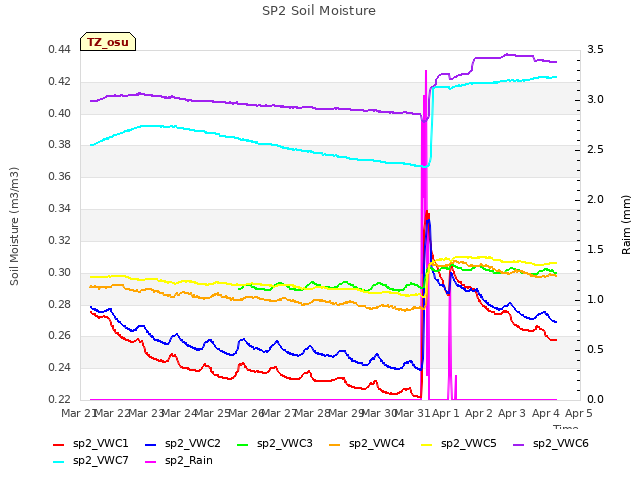Screen dimensions: 640x480
Task: Click the small magenta rain spike on Apr 1
Action: pyautogui.click(x=456, y=387)
